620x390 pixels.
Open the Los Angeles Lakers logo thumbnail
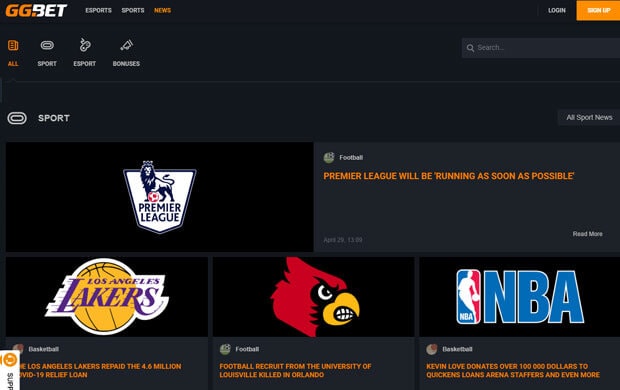[x=107, y=297]
